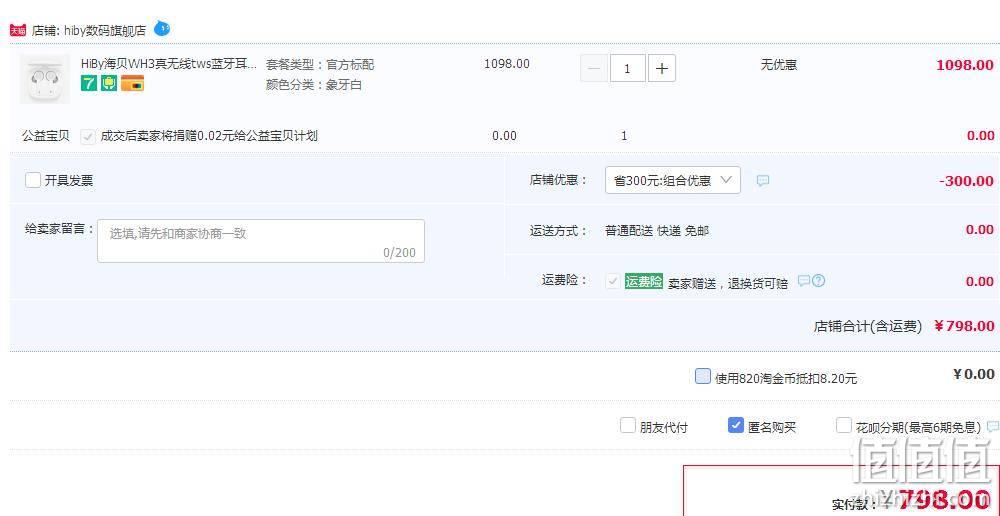Image resolution: width=1000 pixels, height=516 pixels.
Task: Click the 无优惠 text in the product row
Action: coord(779,64)
